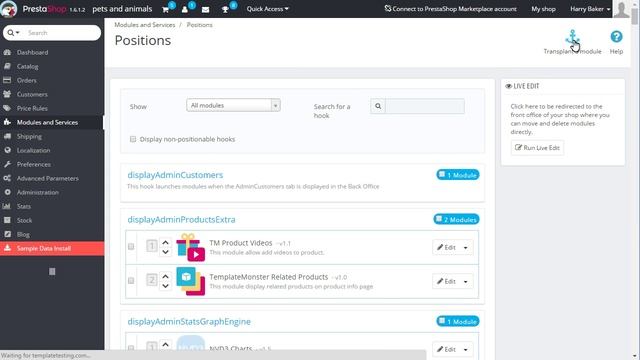Click displayAdminStatsGraphEngine 1 Module badge
This screenshot has height=360, width=640.
[x=458, y=321]
